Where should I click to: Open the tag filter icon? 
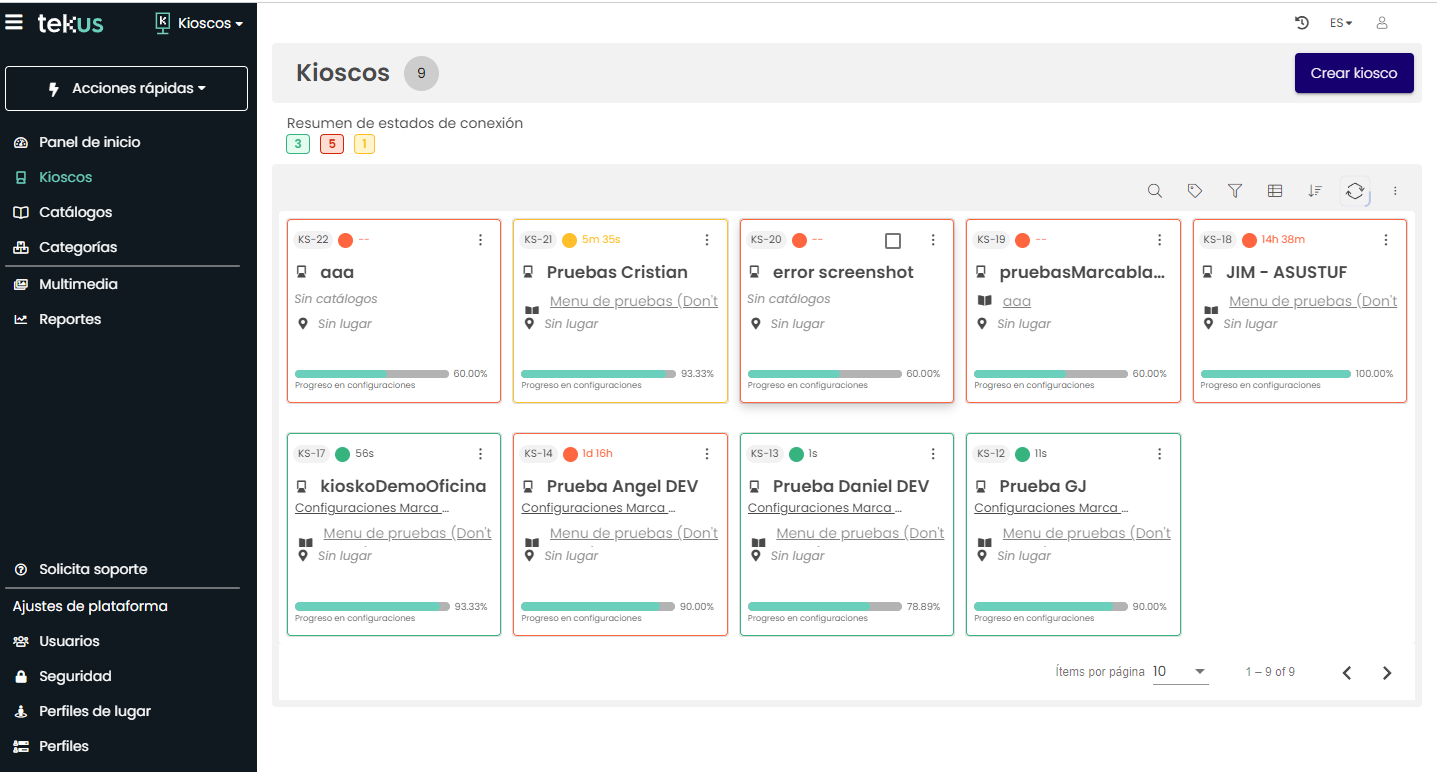[1194, 191]
